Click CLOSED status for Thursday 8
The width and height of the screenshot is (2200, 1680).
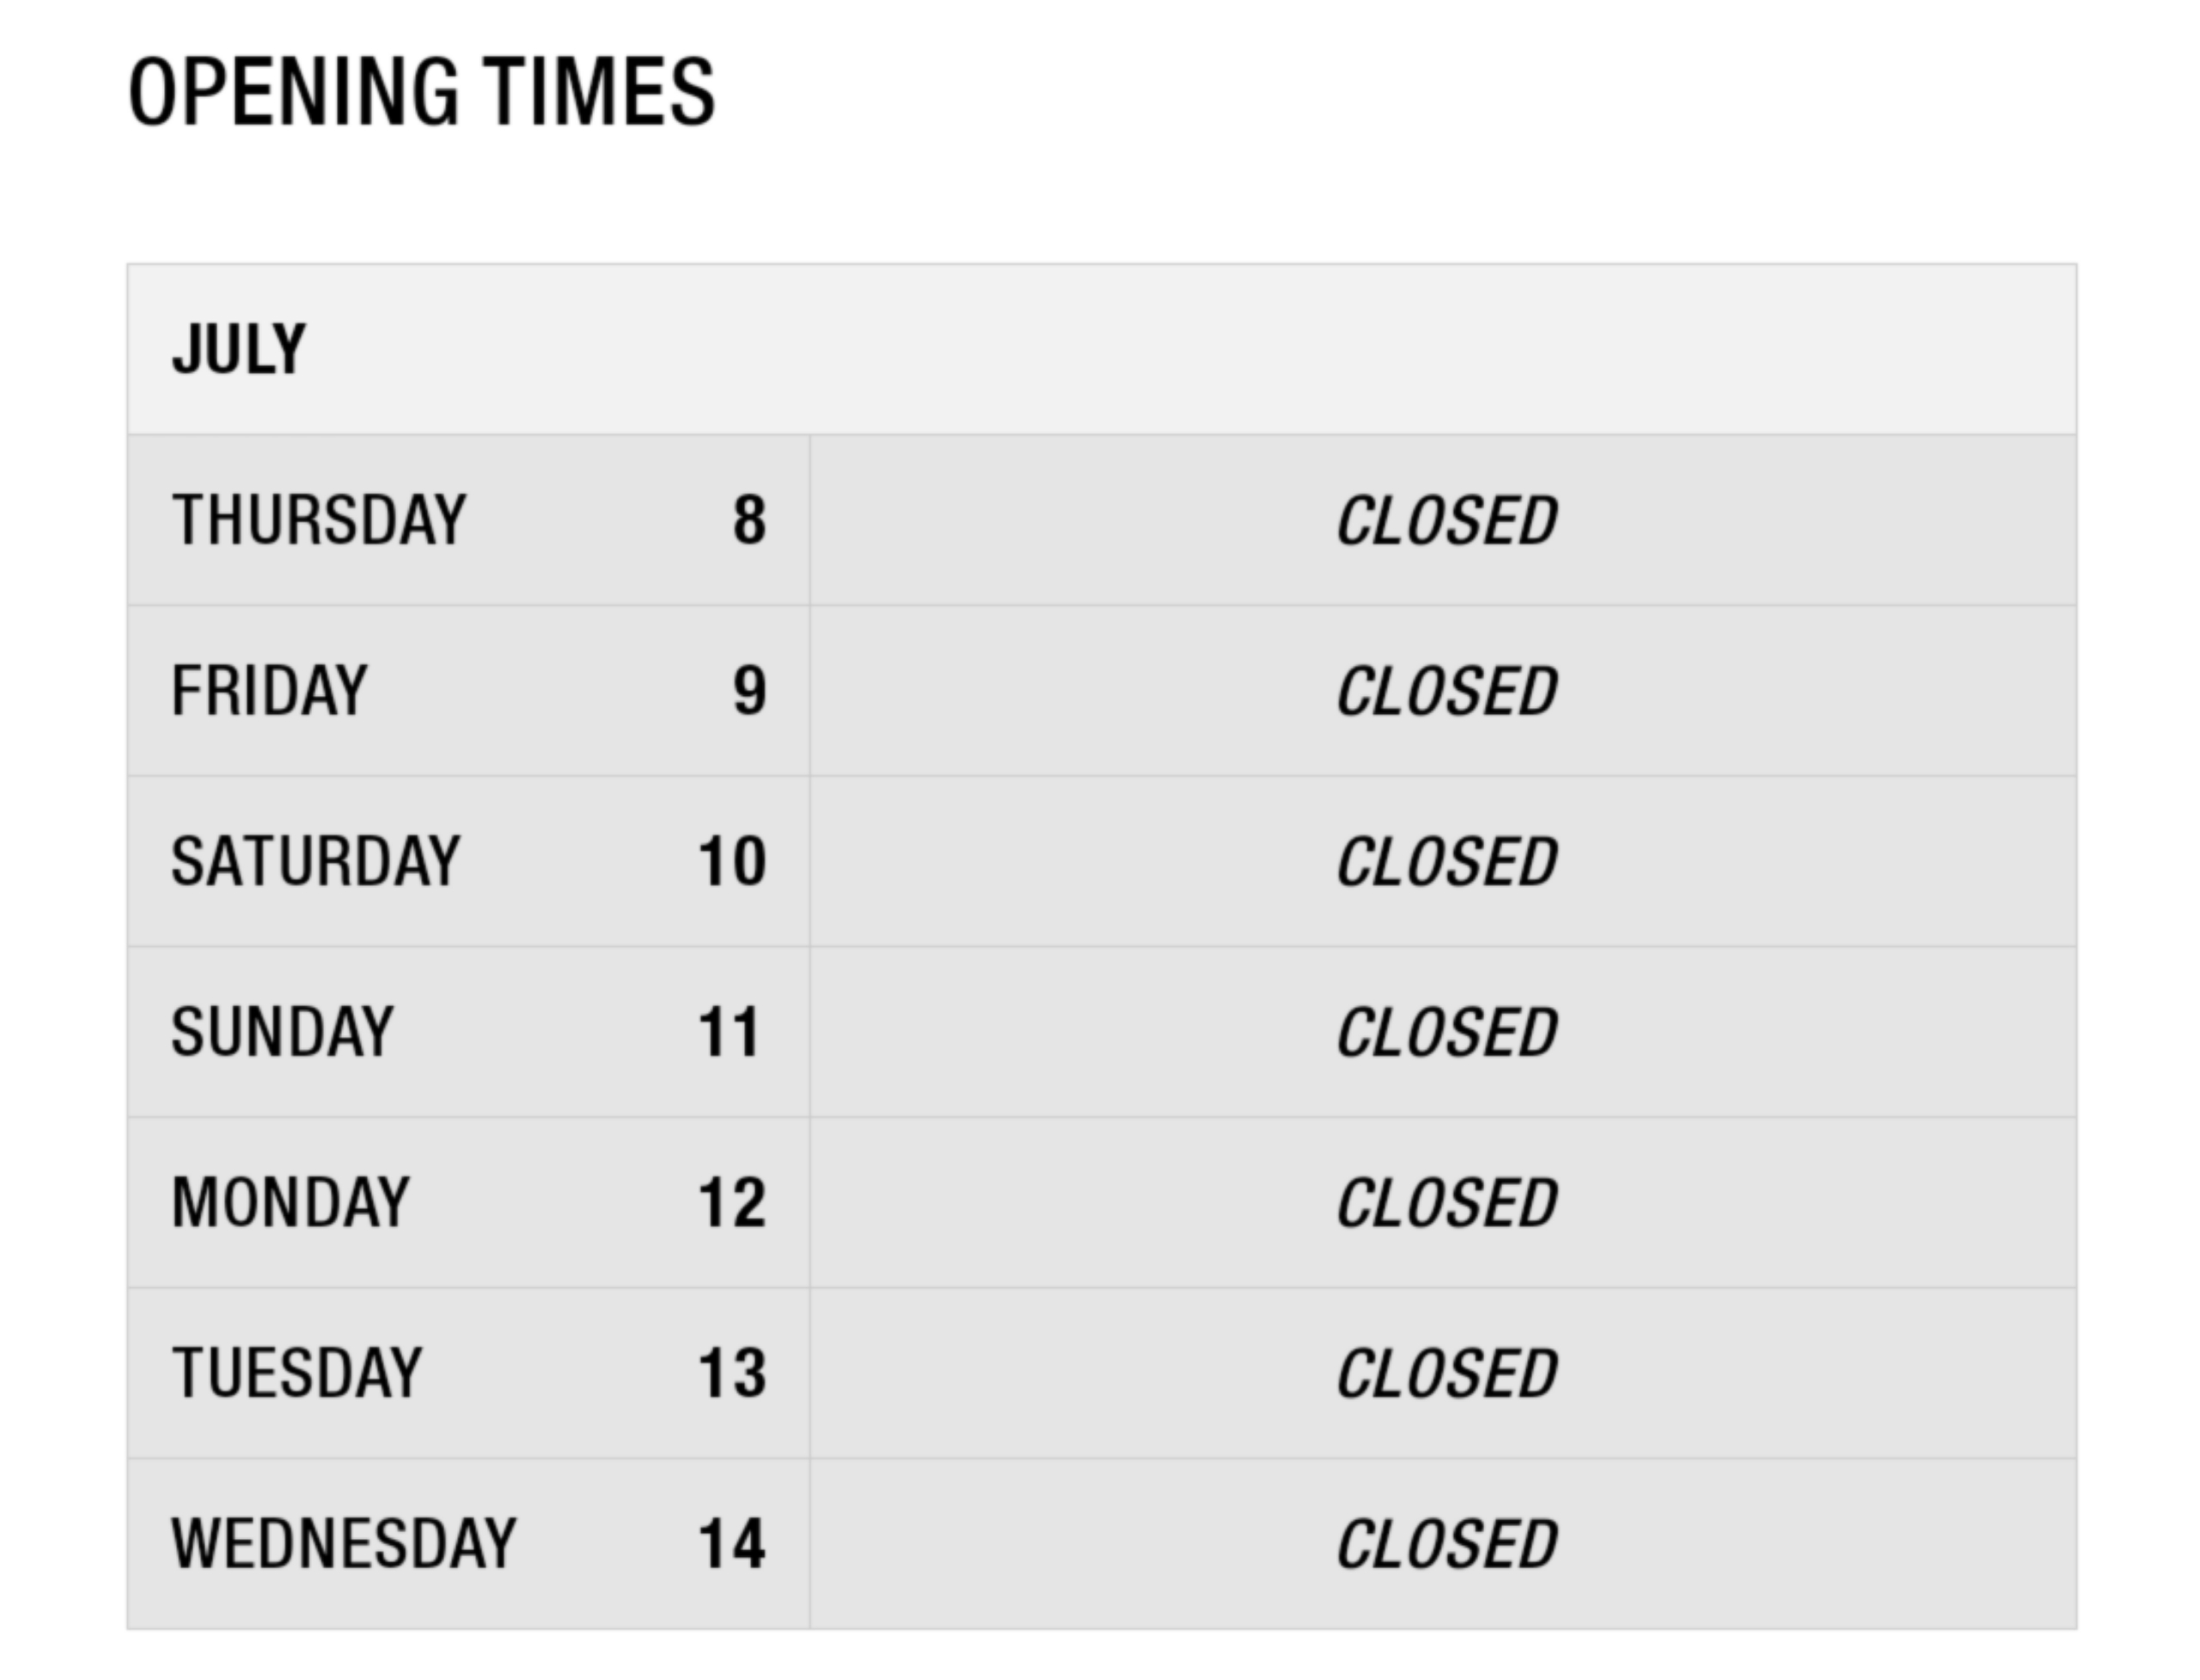coord(1446,521)
